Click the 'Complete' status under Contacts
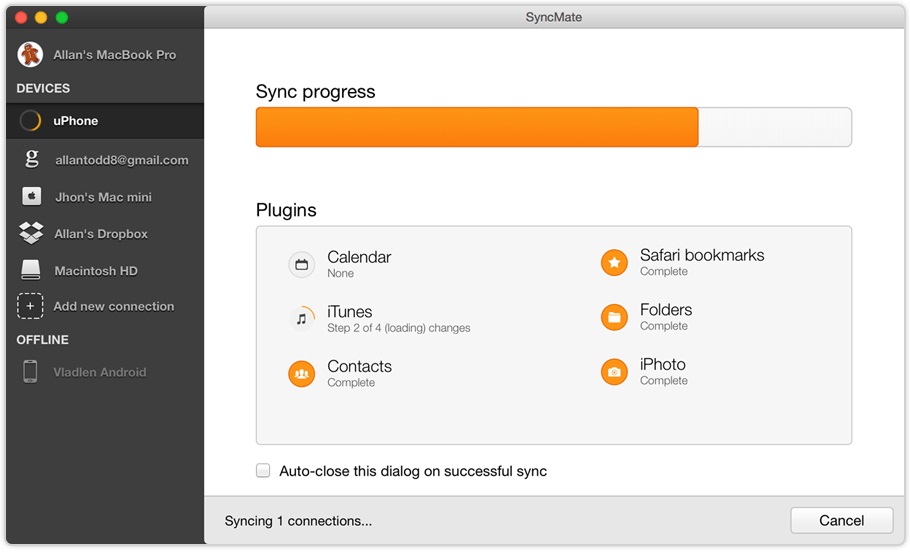The height and width of the screenshot is (552, 910). (x=351, y=383)
